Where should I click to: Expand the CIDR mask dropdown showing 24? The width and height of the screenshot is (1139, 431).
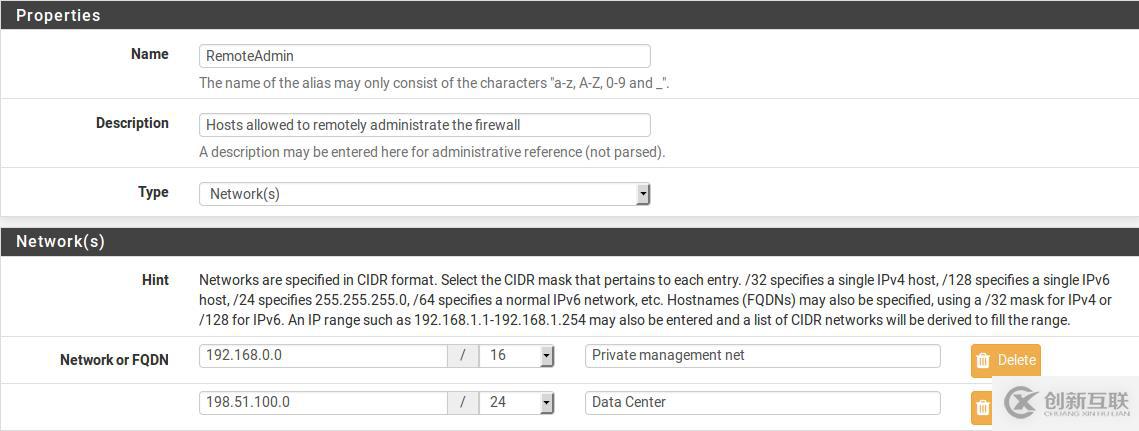516,403
